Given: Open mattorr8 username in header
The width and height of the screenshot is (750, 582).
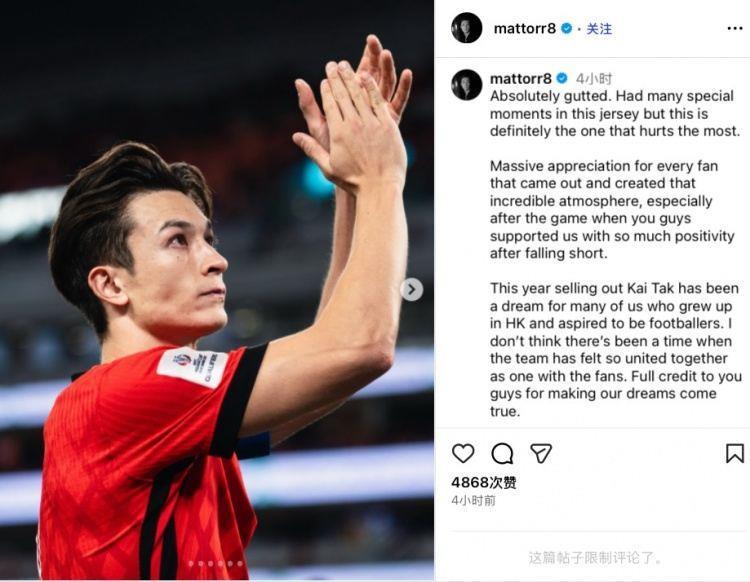Looking at the screenshot, I should 524,29.
